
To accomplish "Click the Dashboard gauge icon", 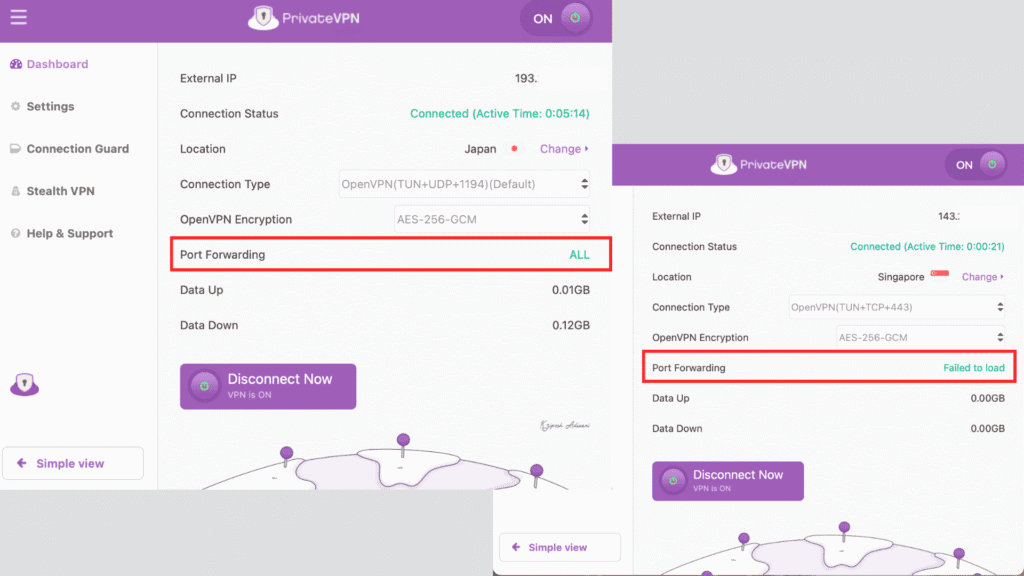I will (x=16, y=64).
